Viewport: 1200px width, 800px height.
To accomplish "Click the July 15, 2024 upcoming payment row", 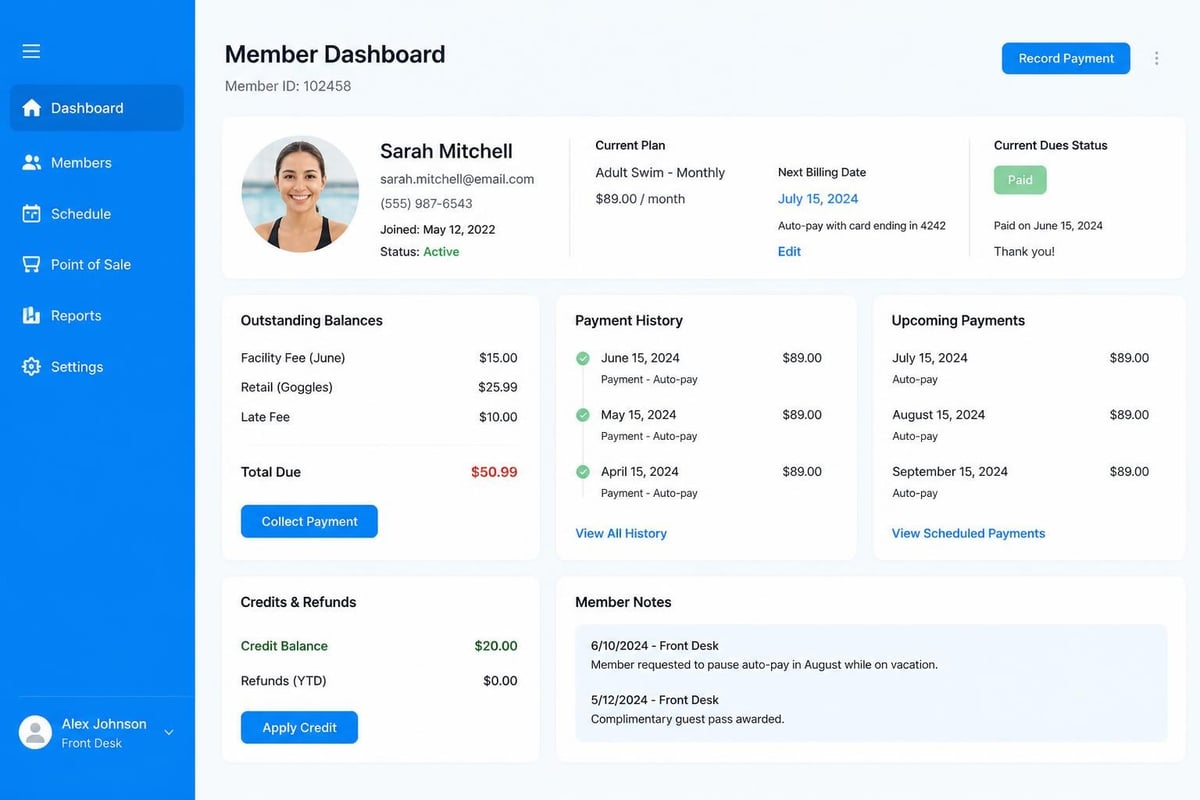I will click(1020, 368).
